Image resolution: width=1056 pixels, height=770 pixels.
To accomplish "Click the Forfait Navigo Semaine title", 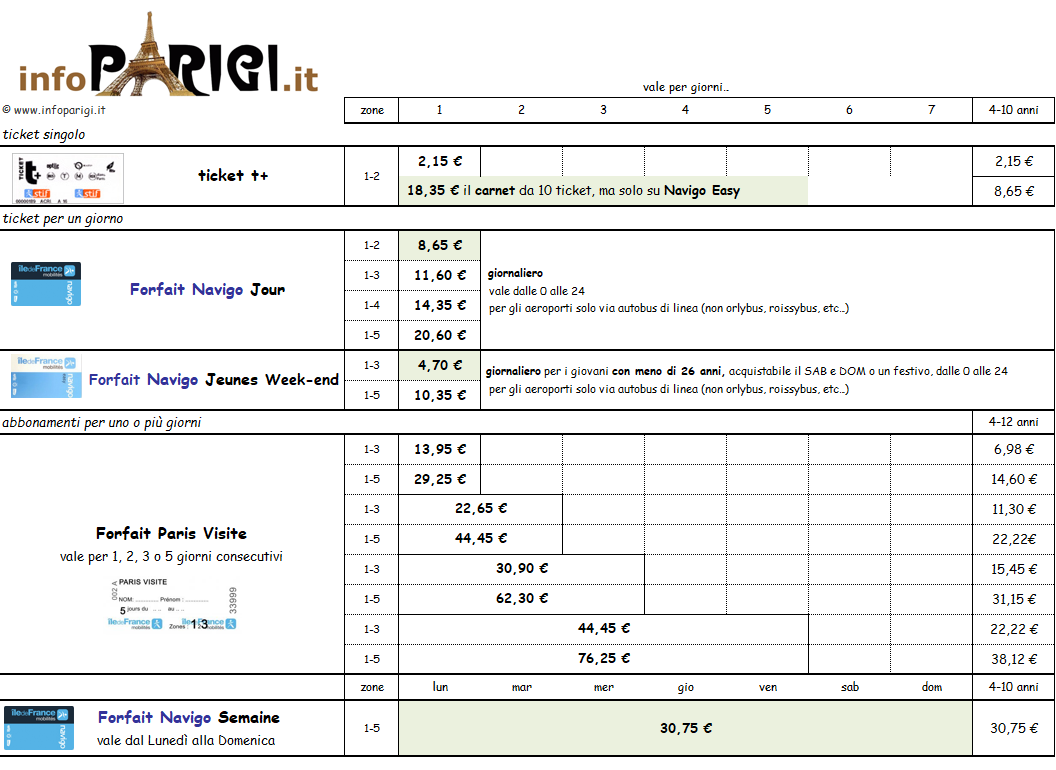I will click(x=188, y=717).
